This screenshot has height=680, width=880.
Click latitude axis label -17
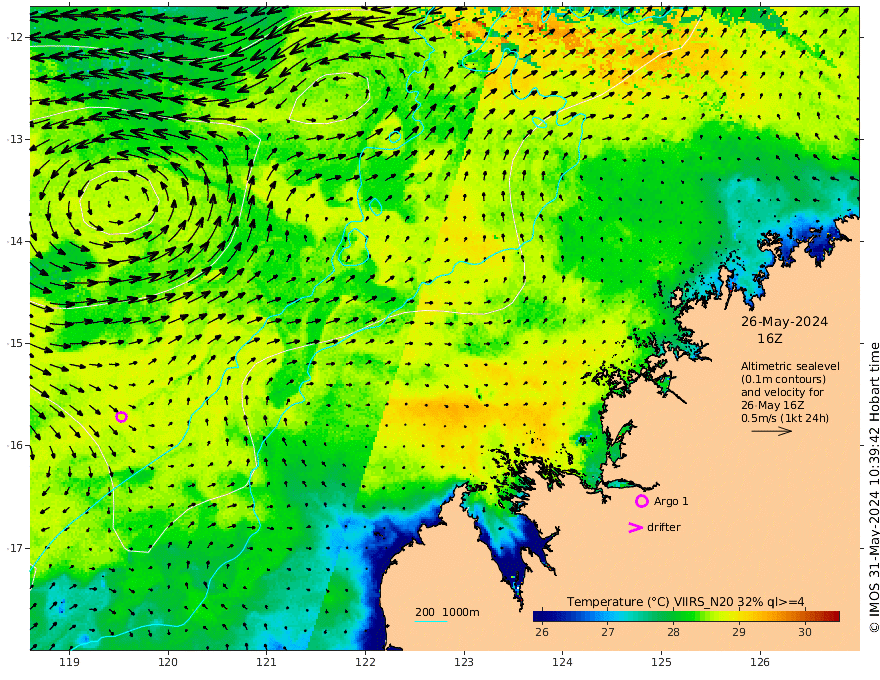pyautogui.click(x=15, y=548)
